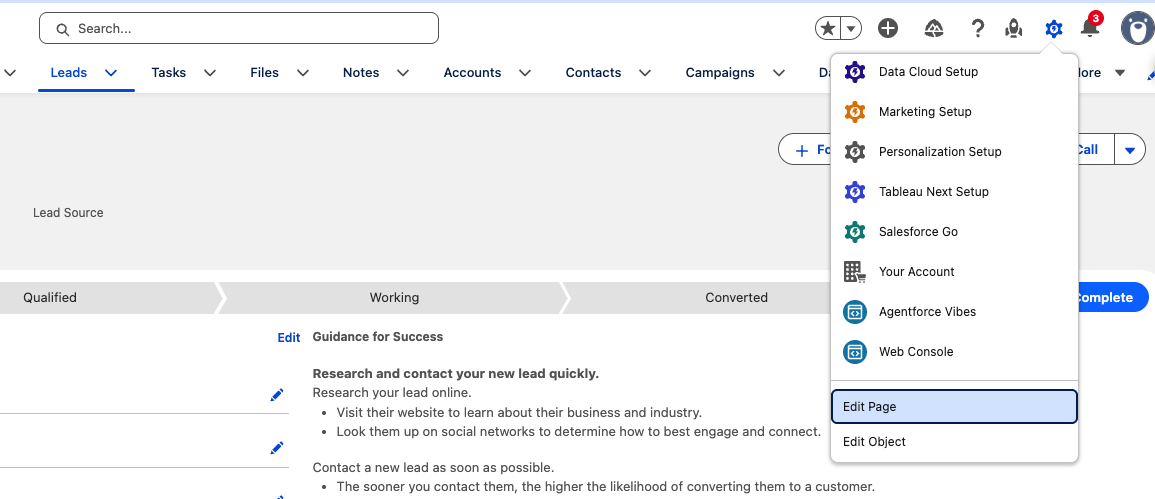This screenshot has height=499, width=1155.
Task: Expand the Accounts tab chevron
Action: coord(525,72)
